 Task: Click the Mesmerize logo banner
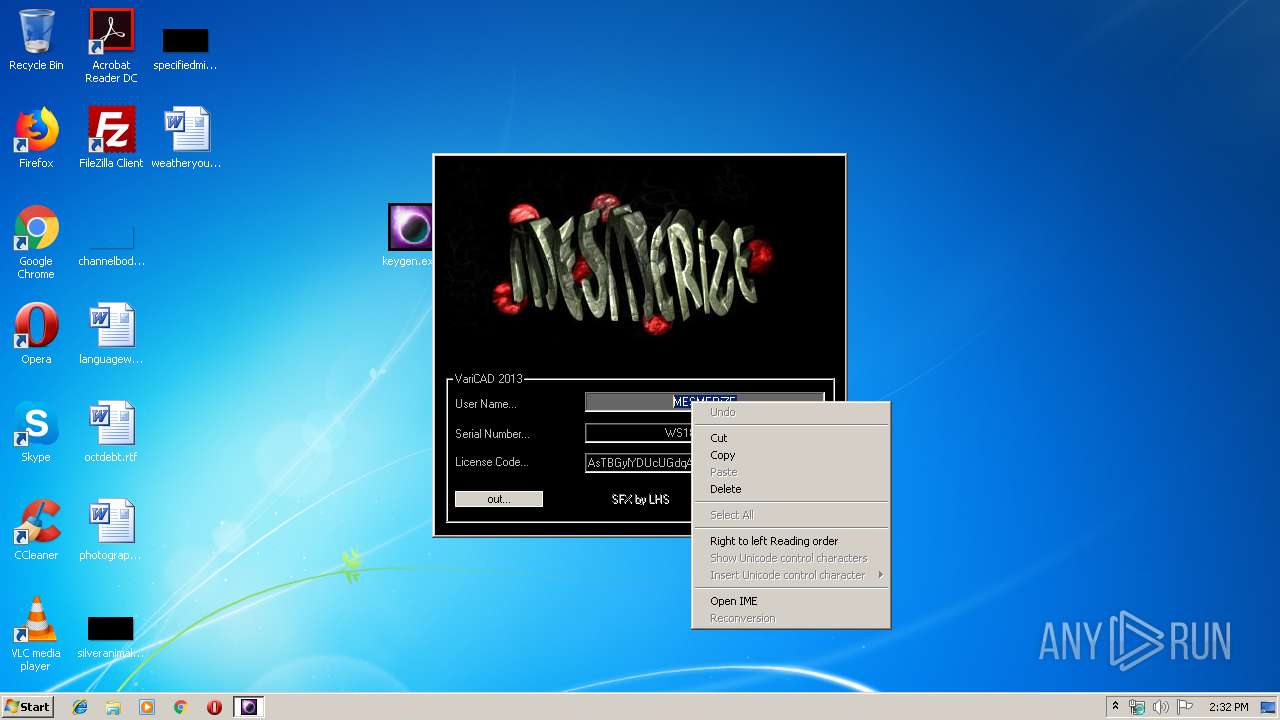coord(640,265)
